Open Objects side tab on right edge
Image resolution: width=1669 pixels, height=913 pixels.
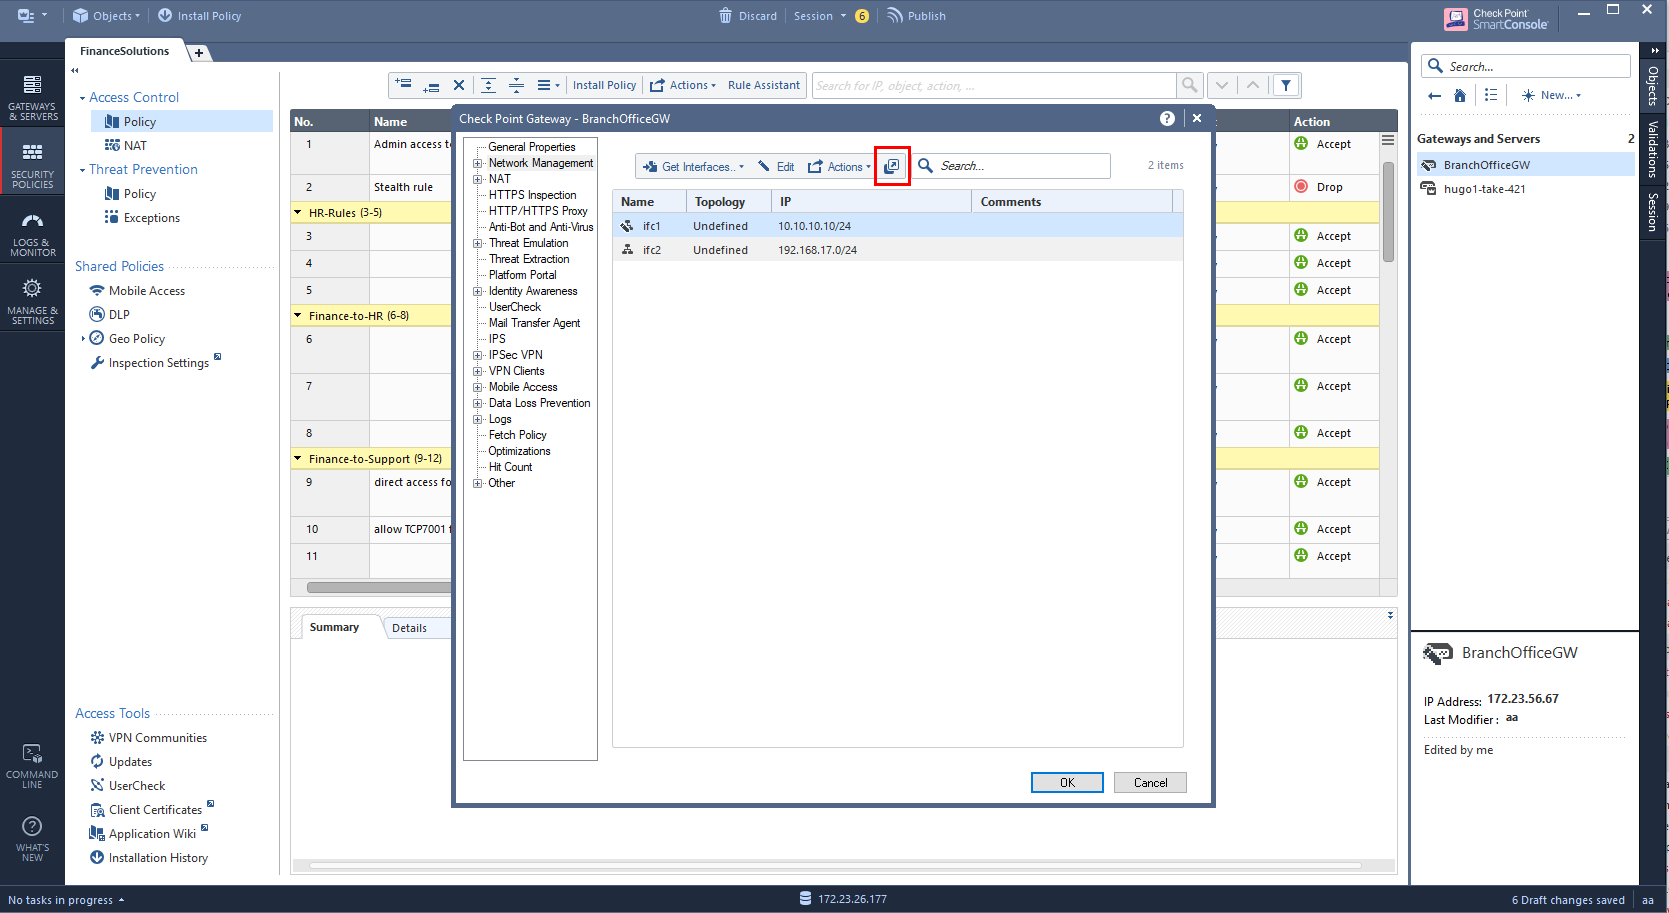pos(1653,86)
